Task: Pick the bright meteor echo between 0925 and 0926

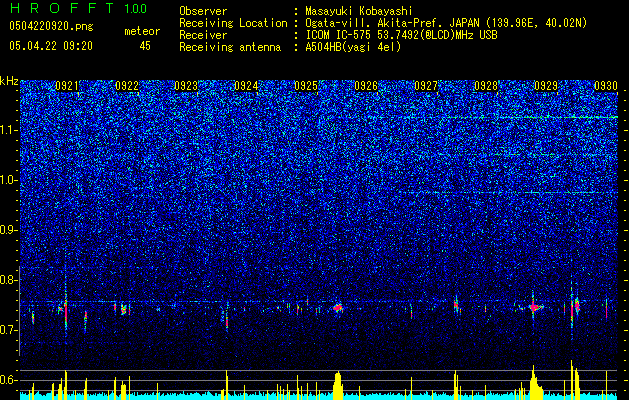Action: coord(338,308)
